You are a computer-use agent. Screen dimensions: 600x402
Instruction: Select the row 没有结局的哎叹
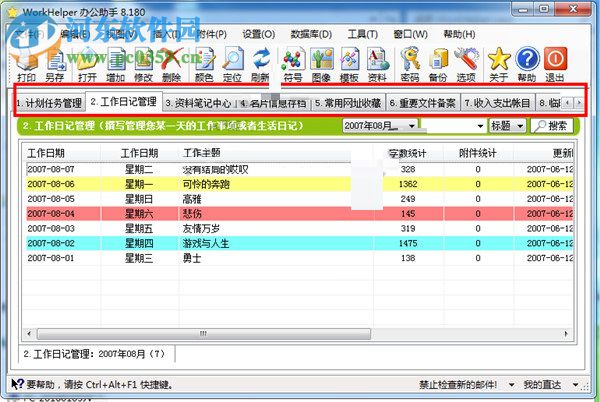(x=300, y=169)
